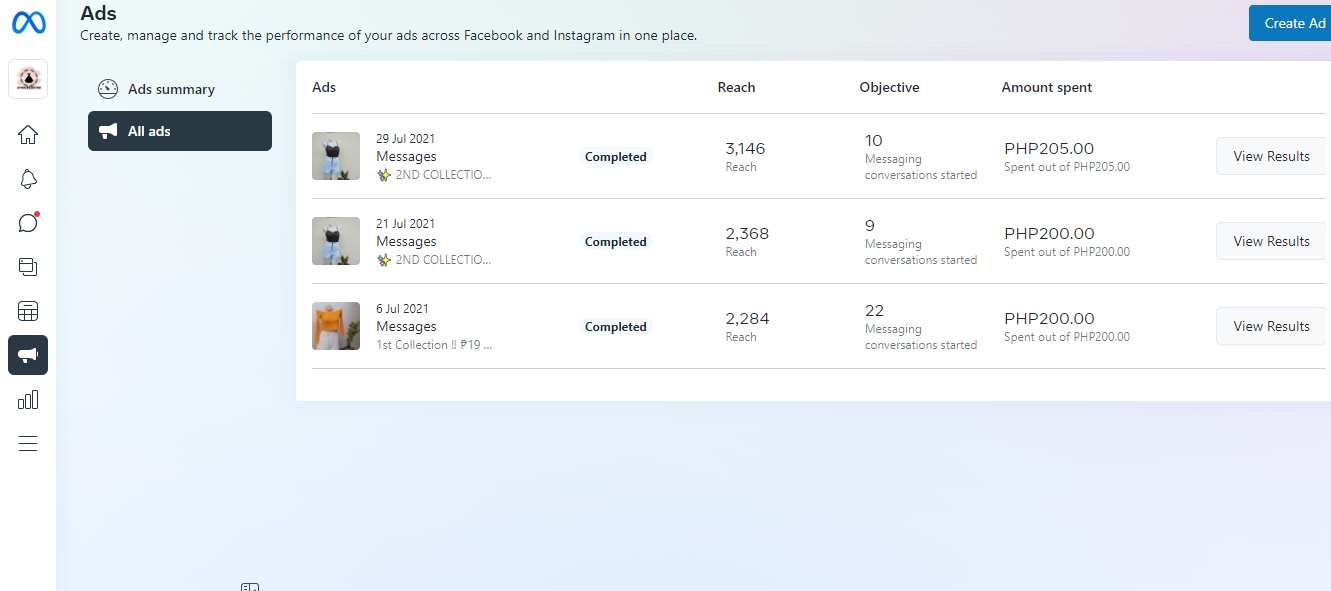Click the Meta logo icon
Screen dimensions: 1331x591
coord(28,22)
